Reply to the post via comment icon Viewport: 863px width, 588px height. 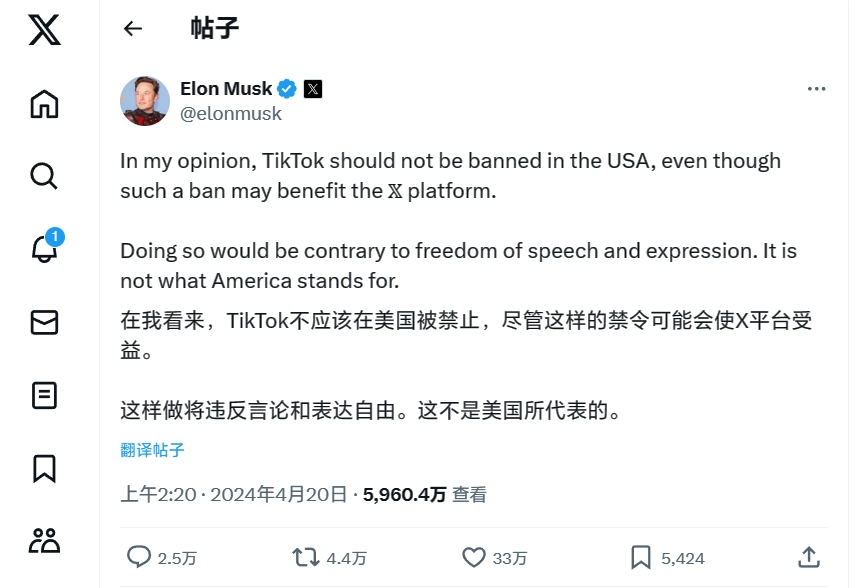pyautogui.click(x=139, y=557)
